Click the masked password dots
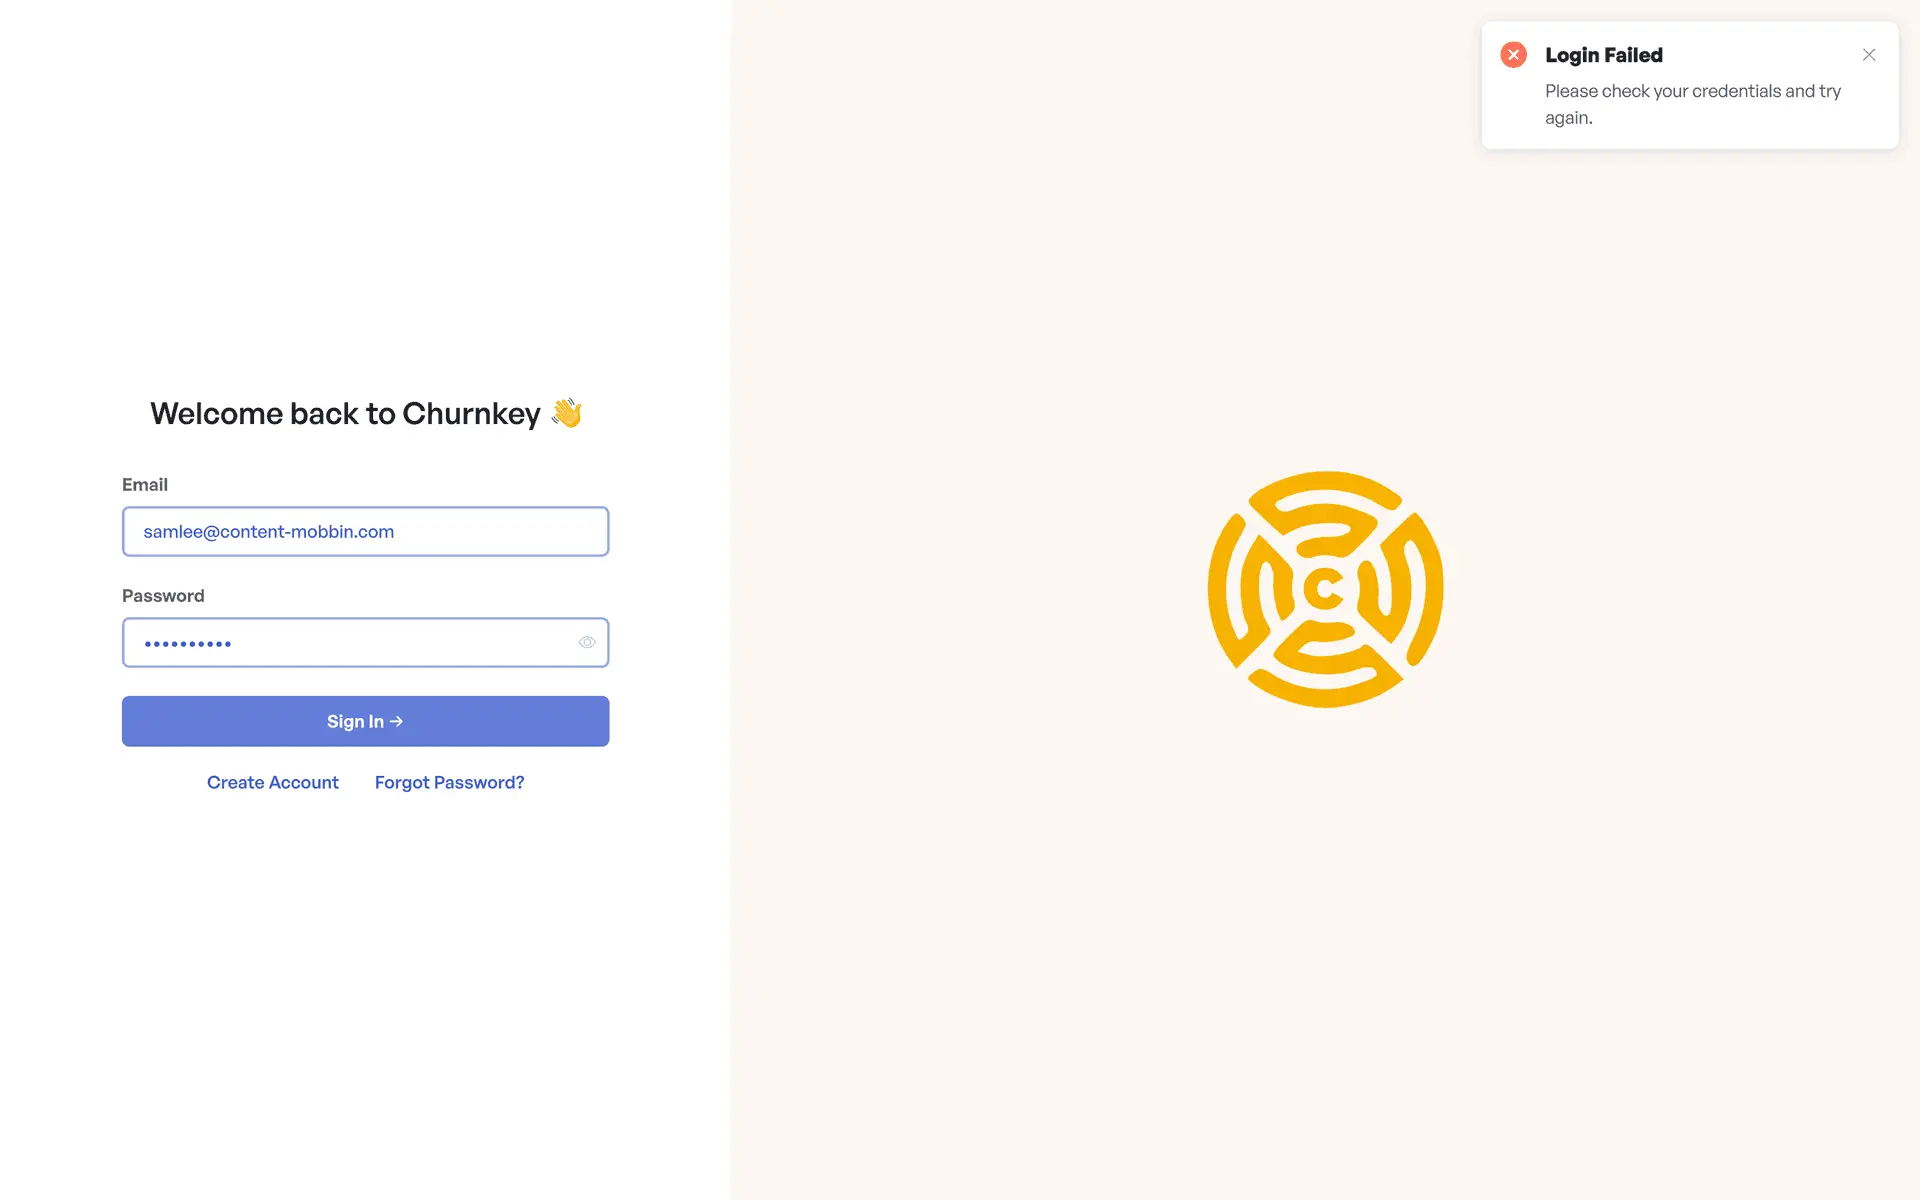This screenshot has width=1920, height=1200. tap(188, 643)
